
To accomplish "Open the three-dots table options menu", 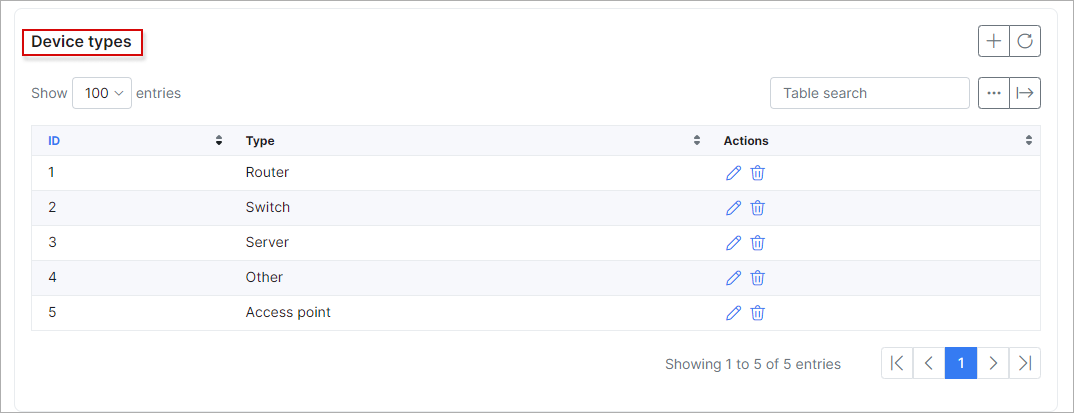I will [994, 93].
